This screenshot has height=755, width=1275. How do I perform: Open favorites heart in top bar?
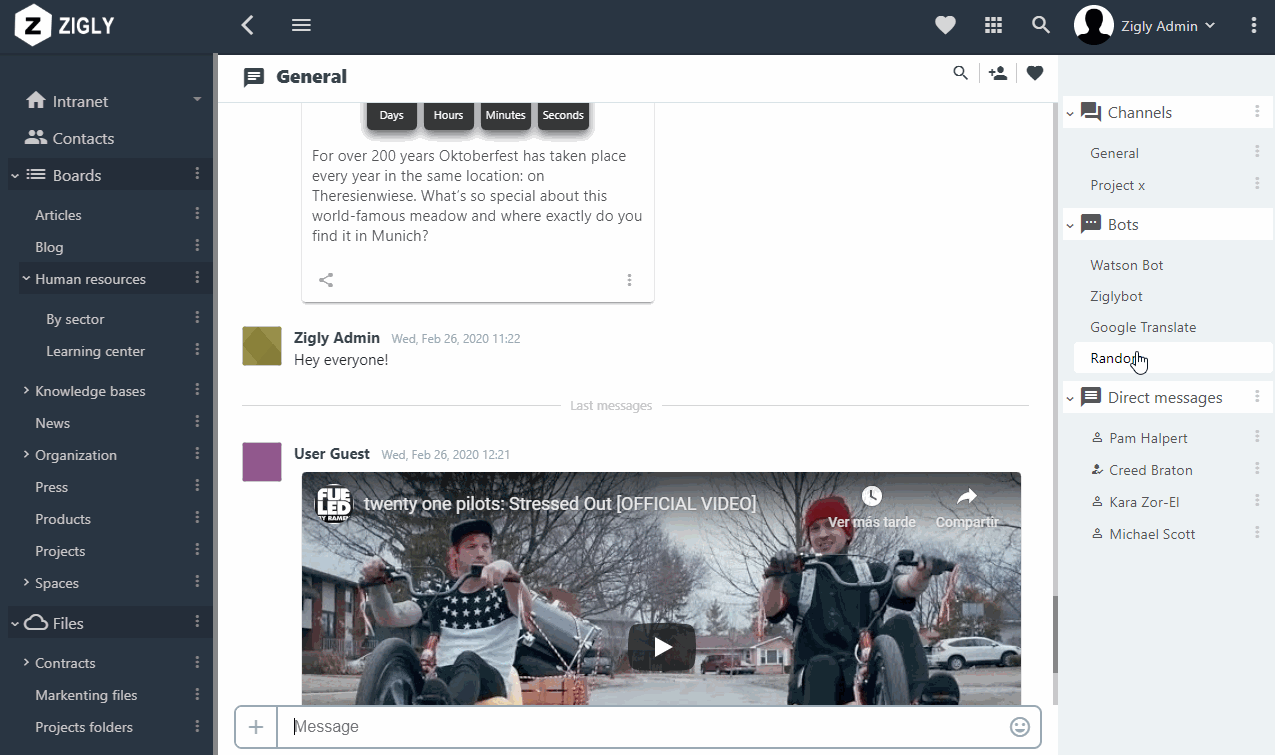pyautogui.click(x=945, y=26)
